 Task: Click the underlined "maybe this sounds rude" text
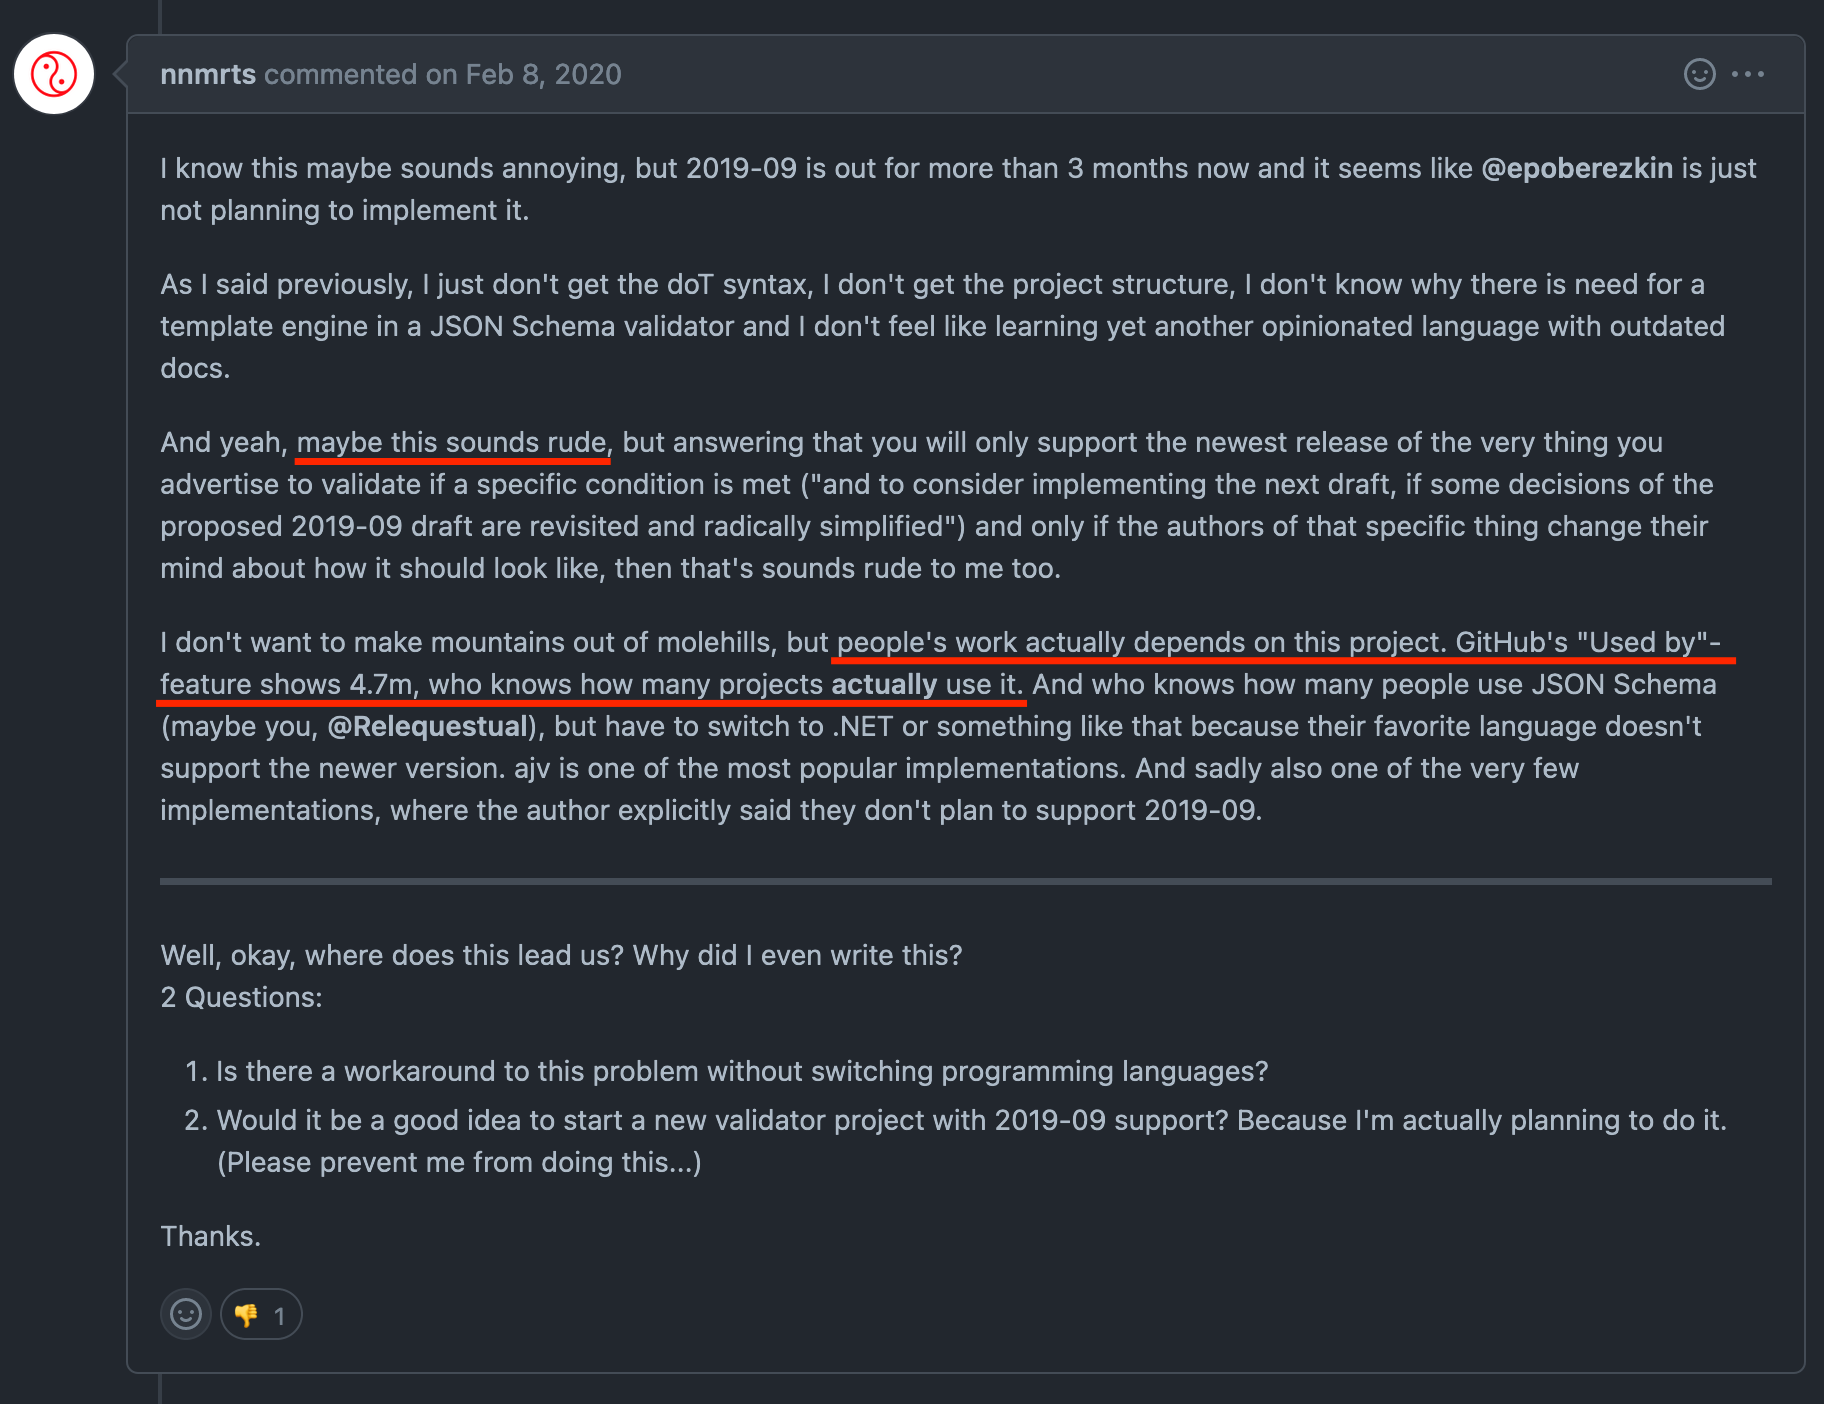452,442
